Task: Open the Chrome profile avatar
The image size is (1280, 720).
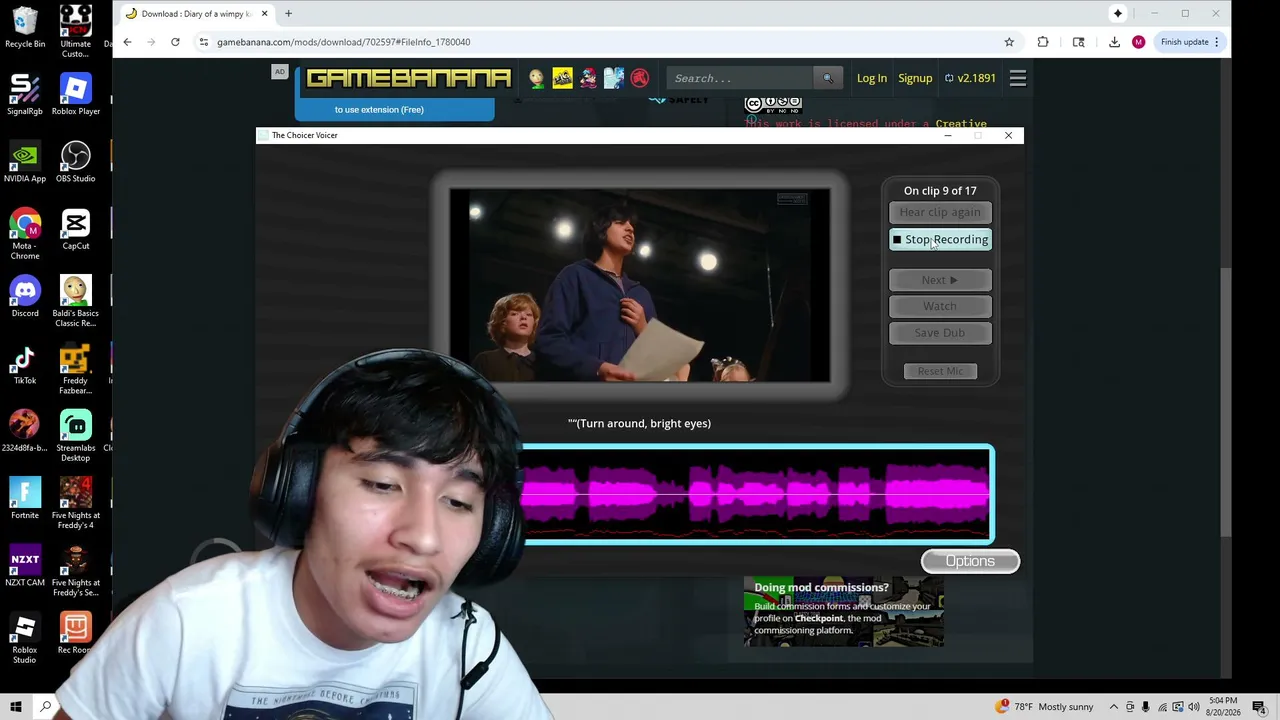Action: pyautogui.click(x=1138, y=42)
